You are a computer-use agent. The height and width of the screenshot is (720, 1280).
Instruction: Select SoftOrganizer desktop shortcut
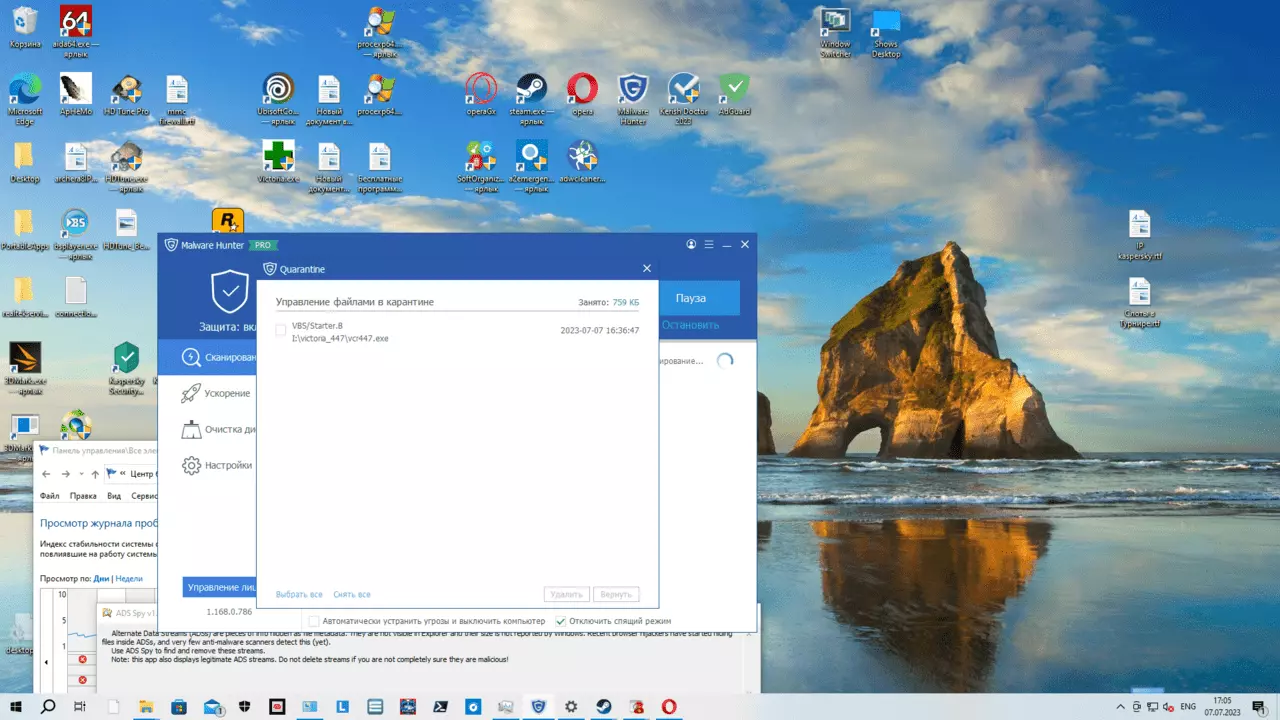[481, 166]
